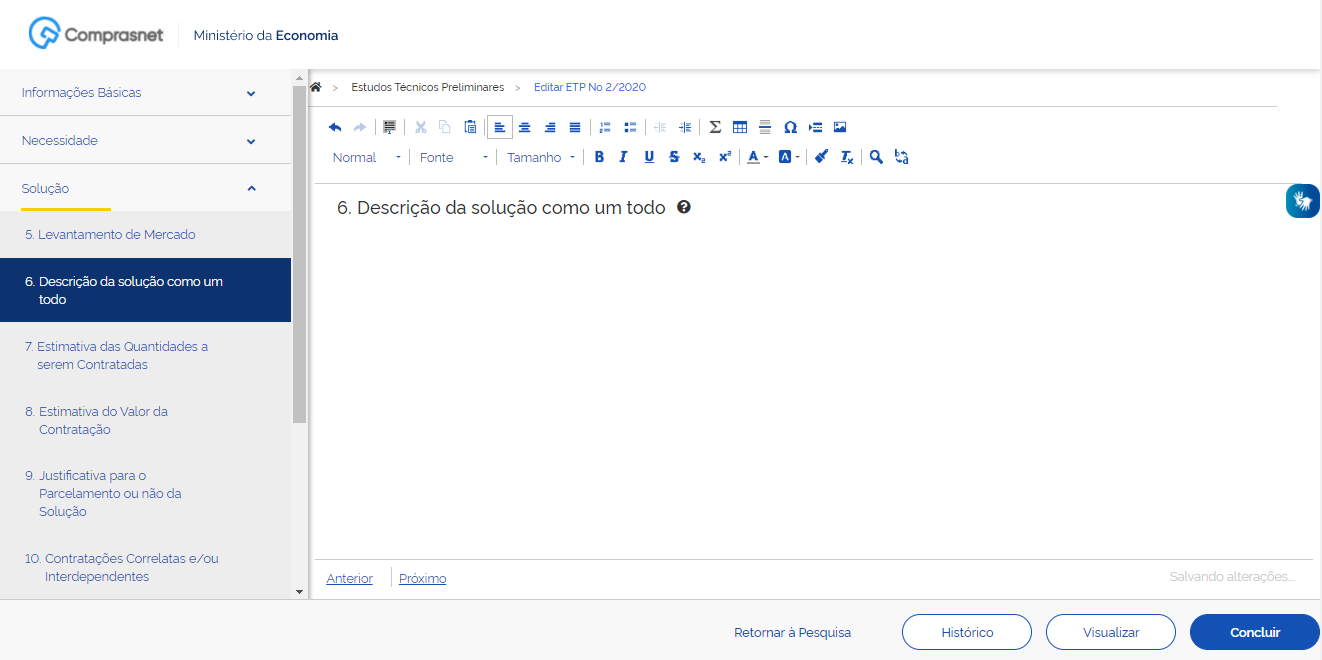Insert an image via the picture icon
The width and height of the screenshot is (1322, 660).
click(x=840, y=127)
